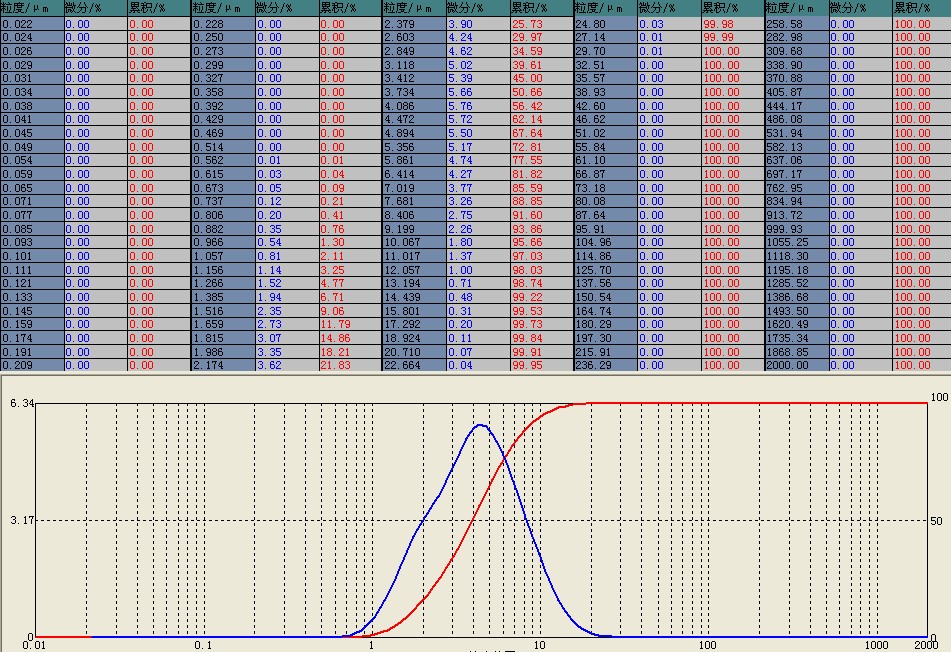Click particle size 999.93 in the table
Viewport: 951px width, 652px height.
(796, 229)
